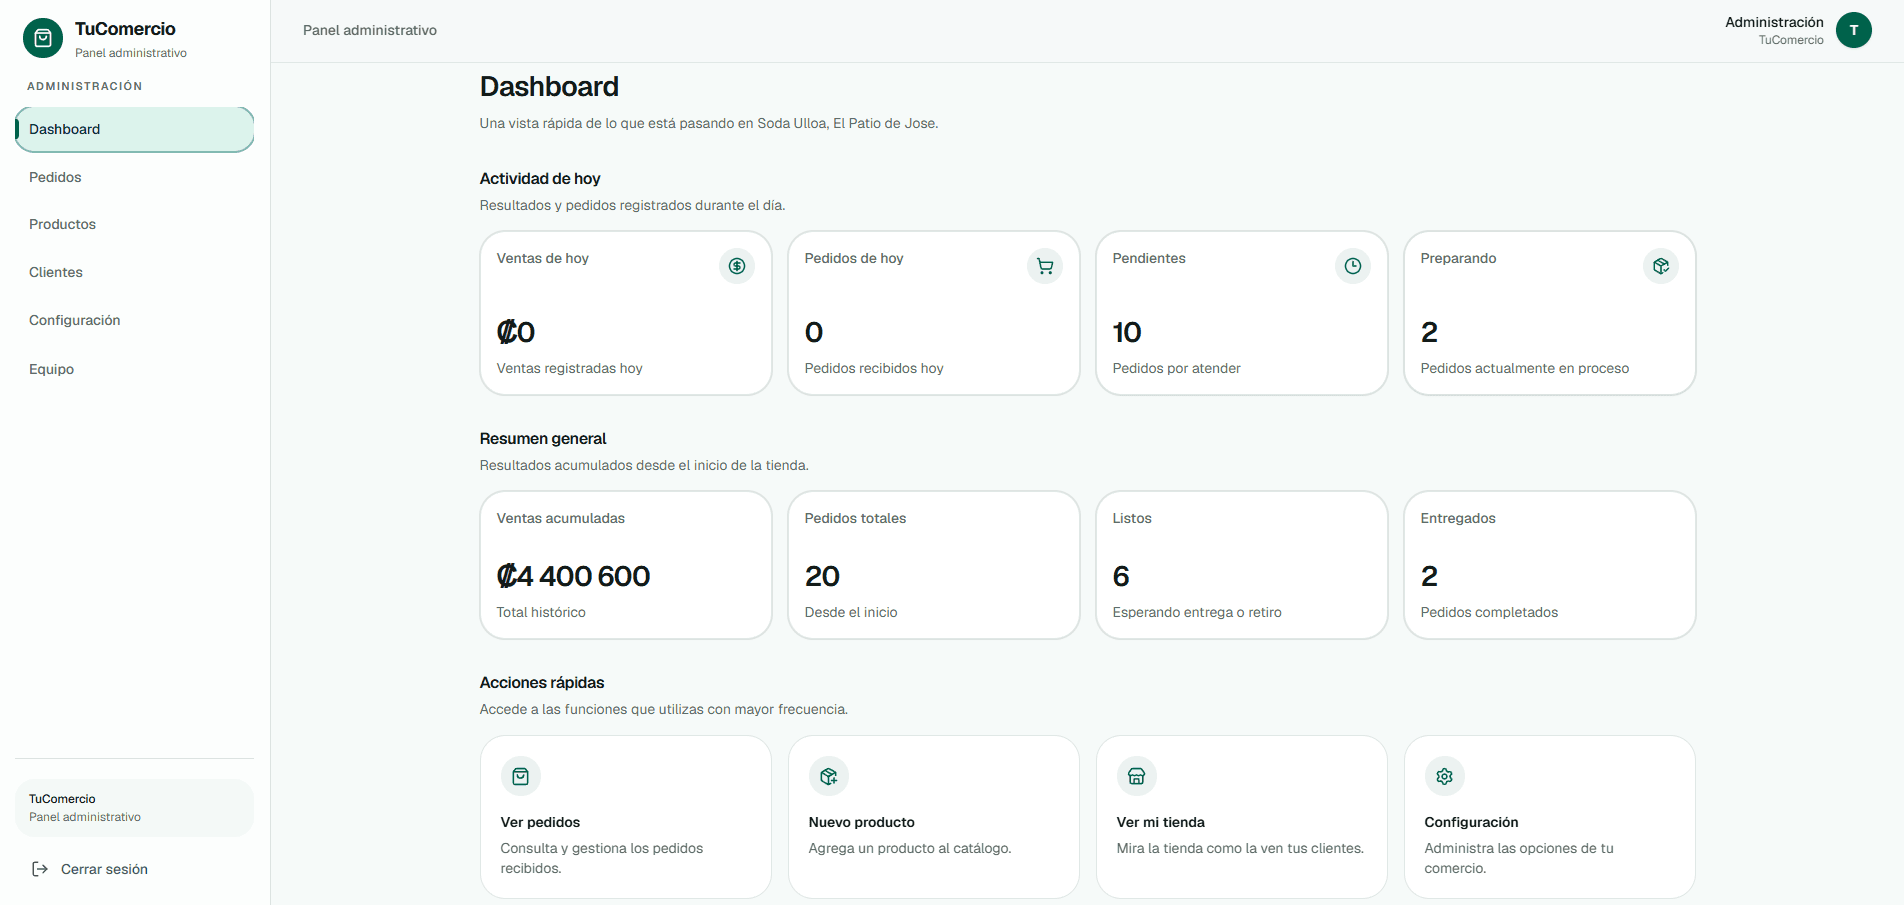Click the storefront icon above Ver mi tienda
1904x905 pixels.
tap(1137, 776)
